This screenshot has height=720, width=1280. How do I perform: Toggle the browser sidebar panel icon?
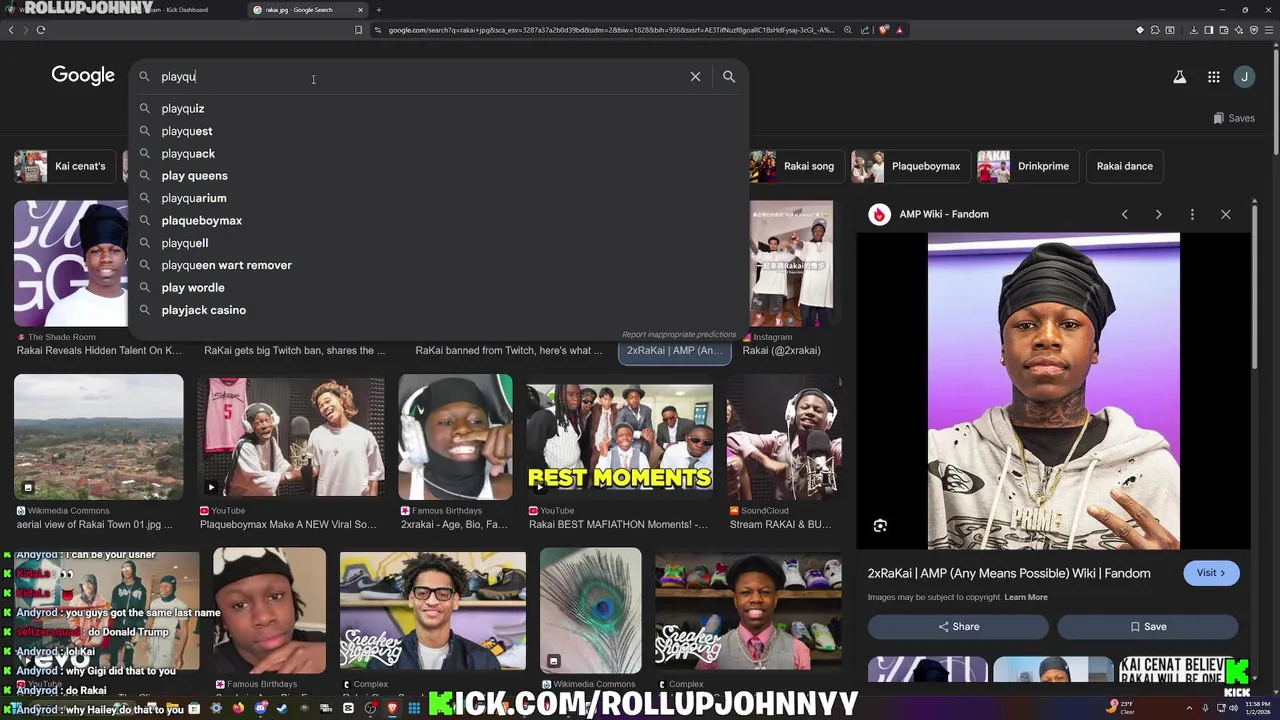pyautogui.click(x=1208, y=30)
